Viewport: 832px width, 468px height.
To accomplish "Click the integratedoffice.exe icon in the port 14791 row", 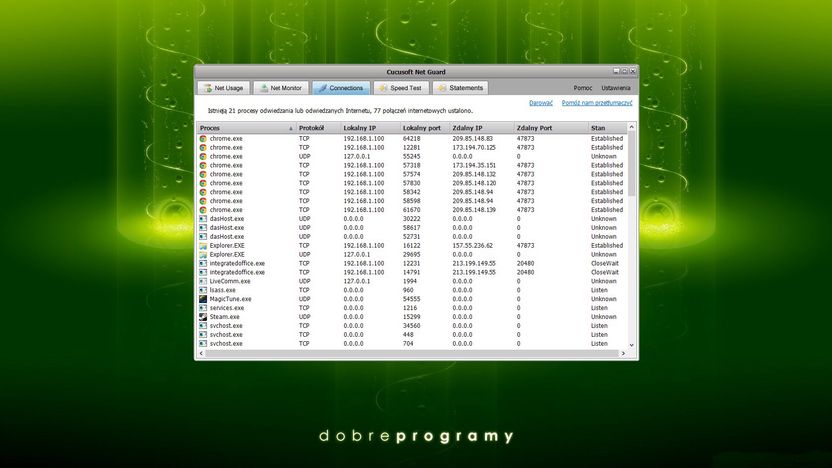I will [203, 272].
